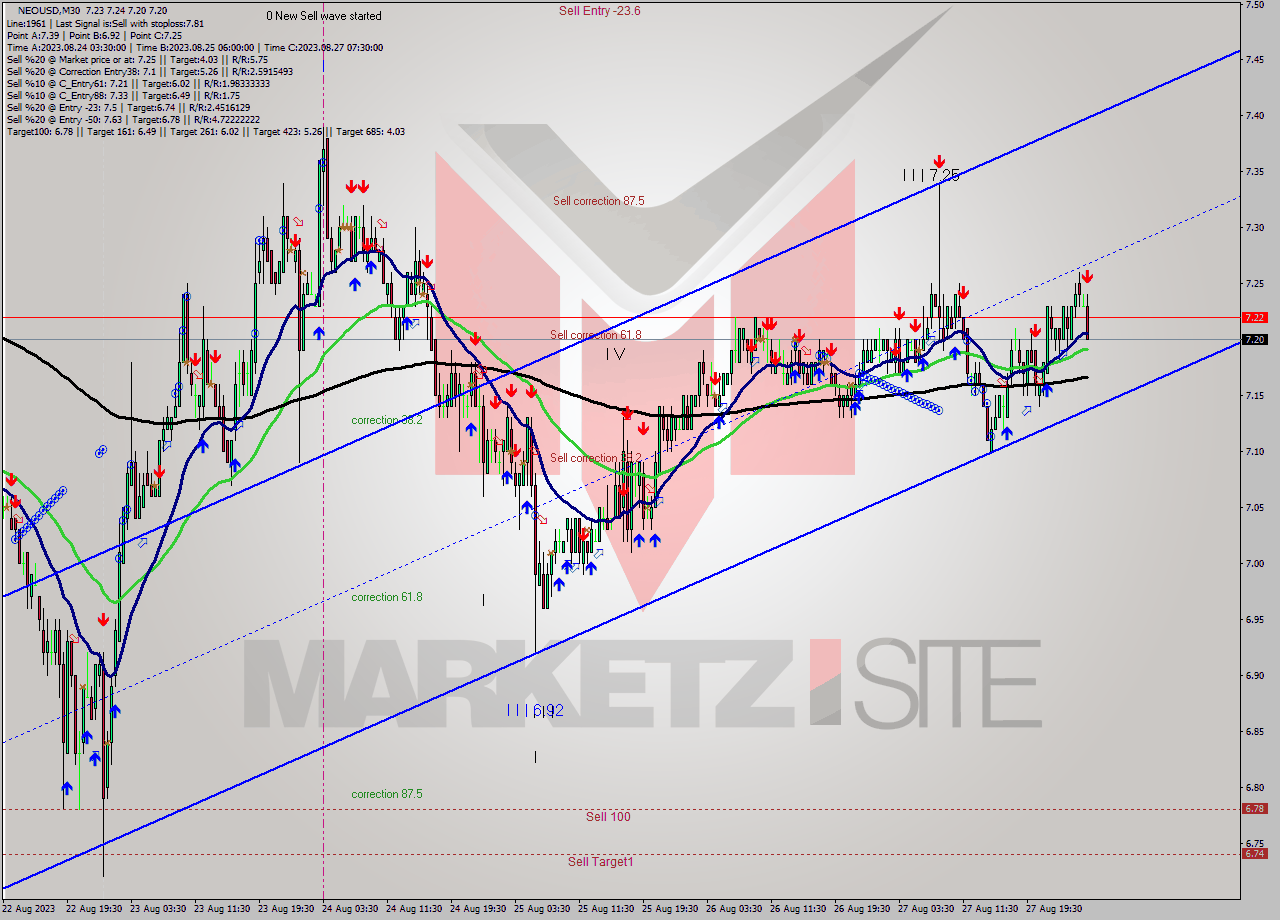This screenshot has width=1280, height=920.
Task: Click the red arrow above the latest candle
Action: (1087, 276)
